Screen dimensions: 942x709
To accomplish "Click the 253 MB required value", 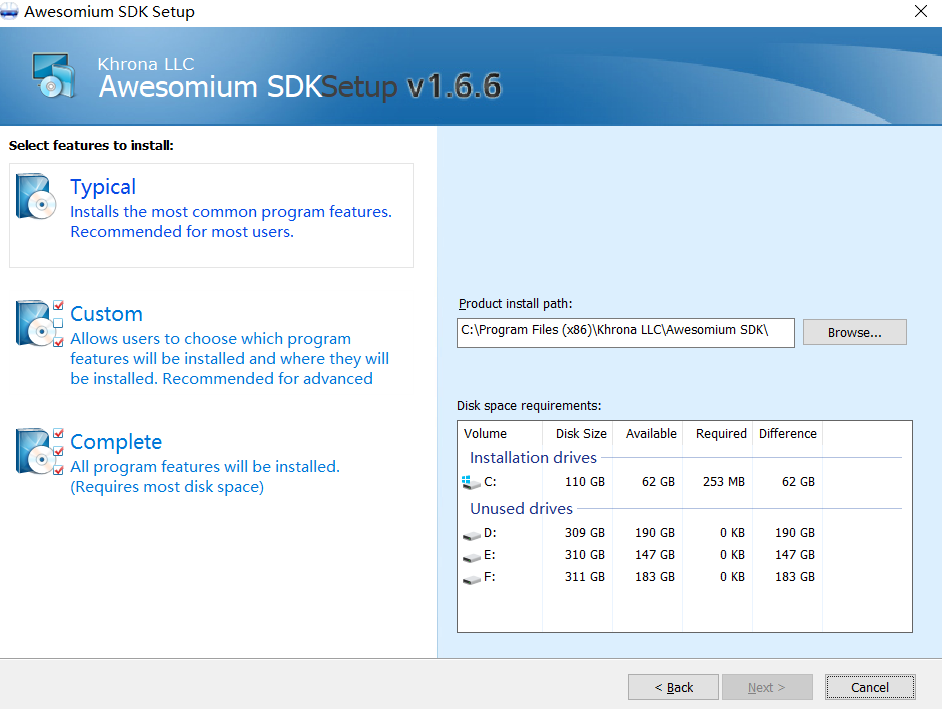I will (x=723, y=482).
